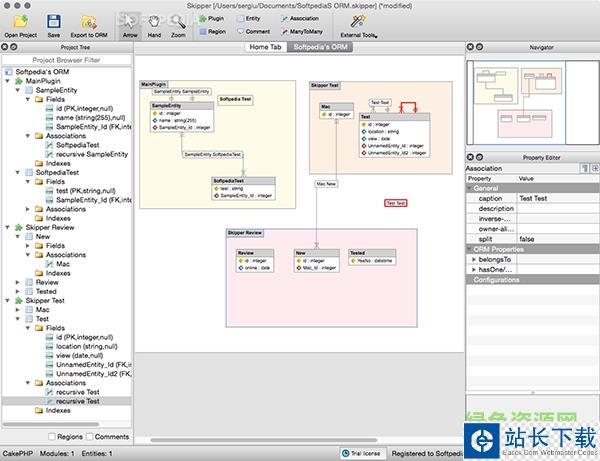This screenshot has width=600, height=461.
Task: Select the Zoom magnifier tool
Action: coord(178,25)
